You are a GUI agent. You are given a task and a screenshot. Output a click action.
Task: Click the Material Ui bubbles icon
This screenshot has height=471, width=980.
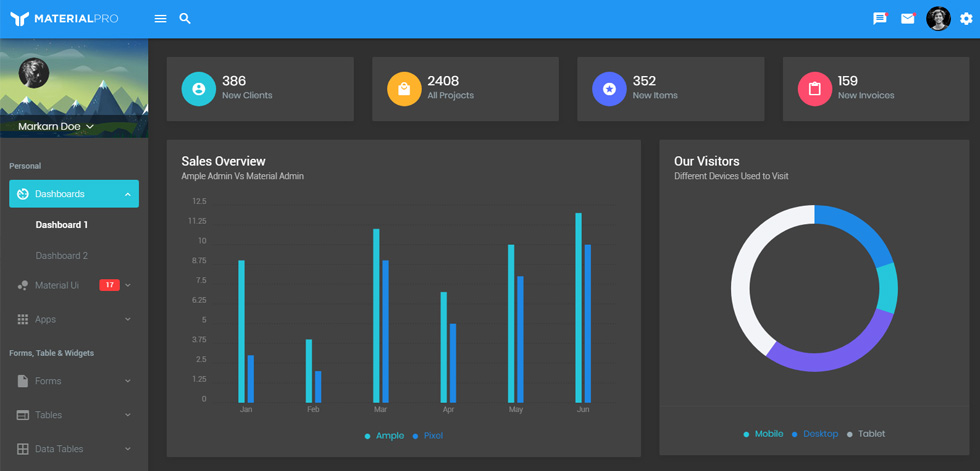click(x=22, y=285)
